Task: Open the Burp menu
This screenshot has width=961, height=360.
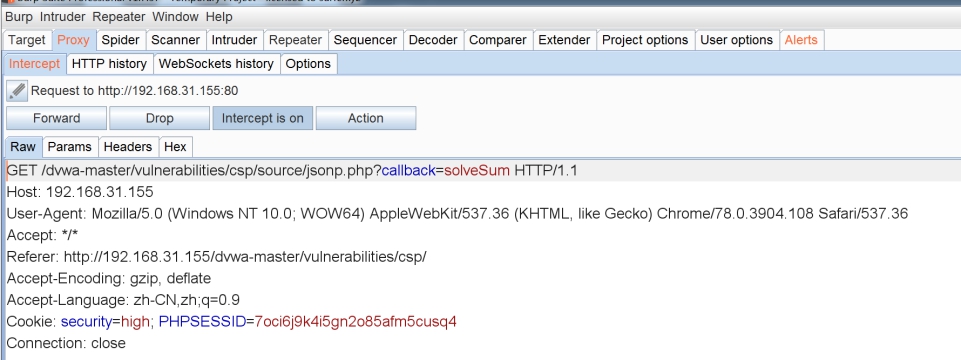Action: pyautogui.click(x=18, y=17)
